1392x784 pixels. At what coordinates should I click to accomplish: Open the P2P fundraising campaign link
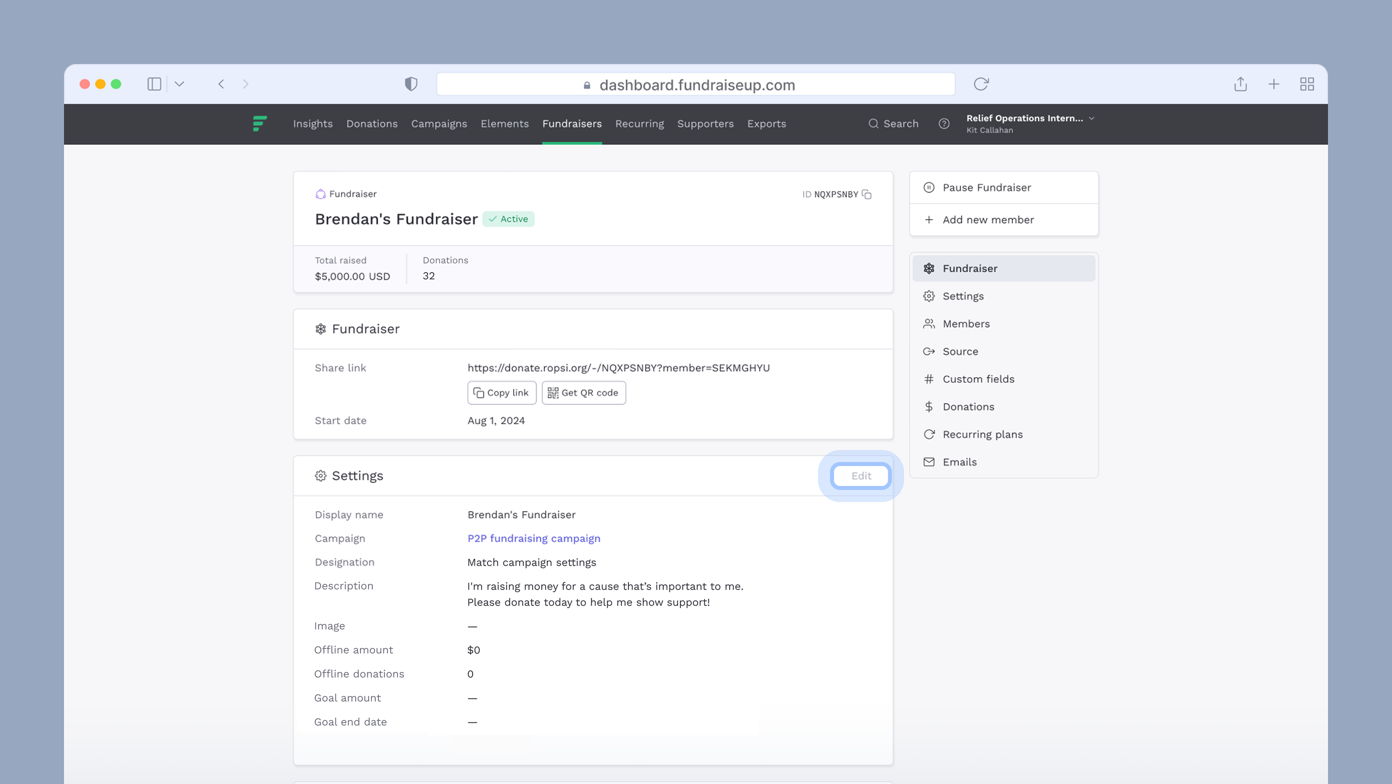point(534,538)
